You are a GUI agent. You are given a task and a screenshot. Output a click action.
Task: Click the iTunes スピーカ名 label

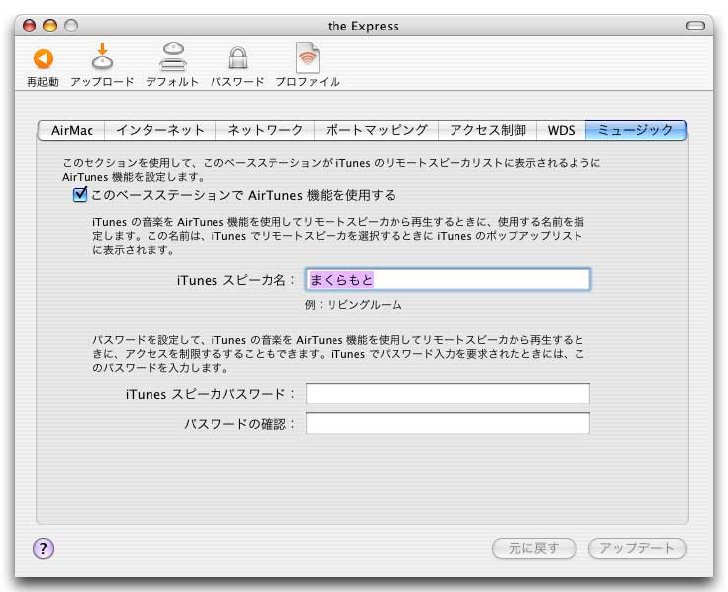pyautogui.click(x=236, y=280)
